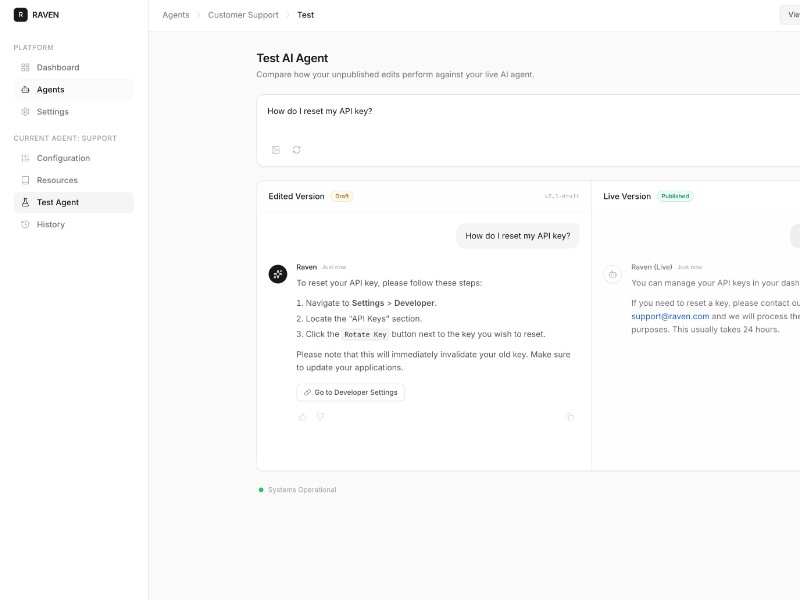Give a thumbs down on the edited response
The image size is (800, 600).
point(319,417)
